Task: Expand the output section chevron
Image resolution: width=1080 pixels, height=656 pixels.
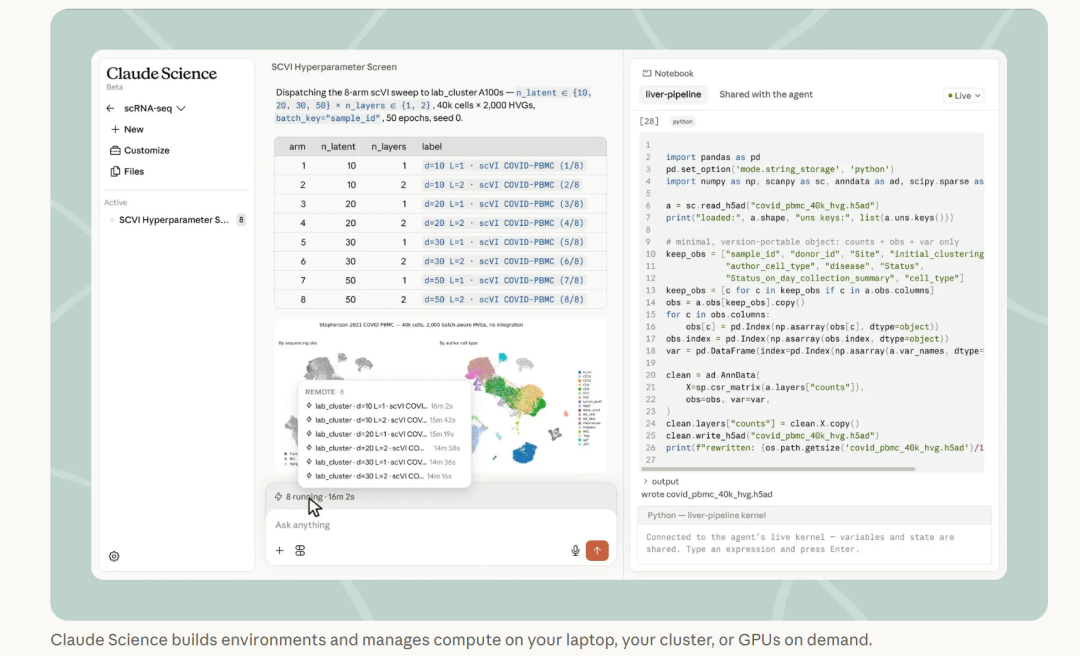Action: (645, 482)
